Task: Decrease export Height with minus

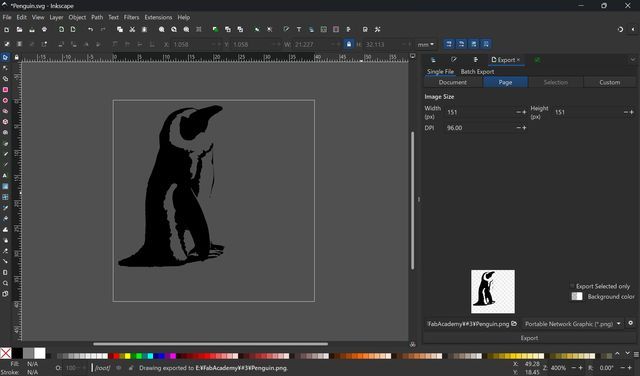Action: click(x=626, y=112)
